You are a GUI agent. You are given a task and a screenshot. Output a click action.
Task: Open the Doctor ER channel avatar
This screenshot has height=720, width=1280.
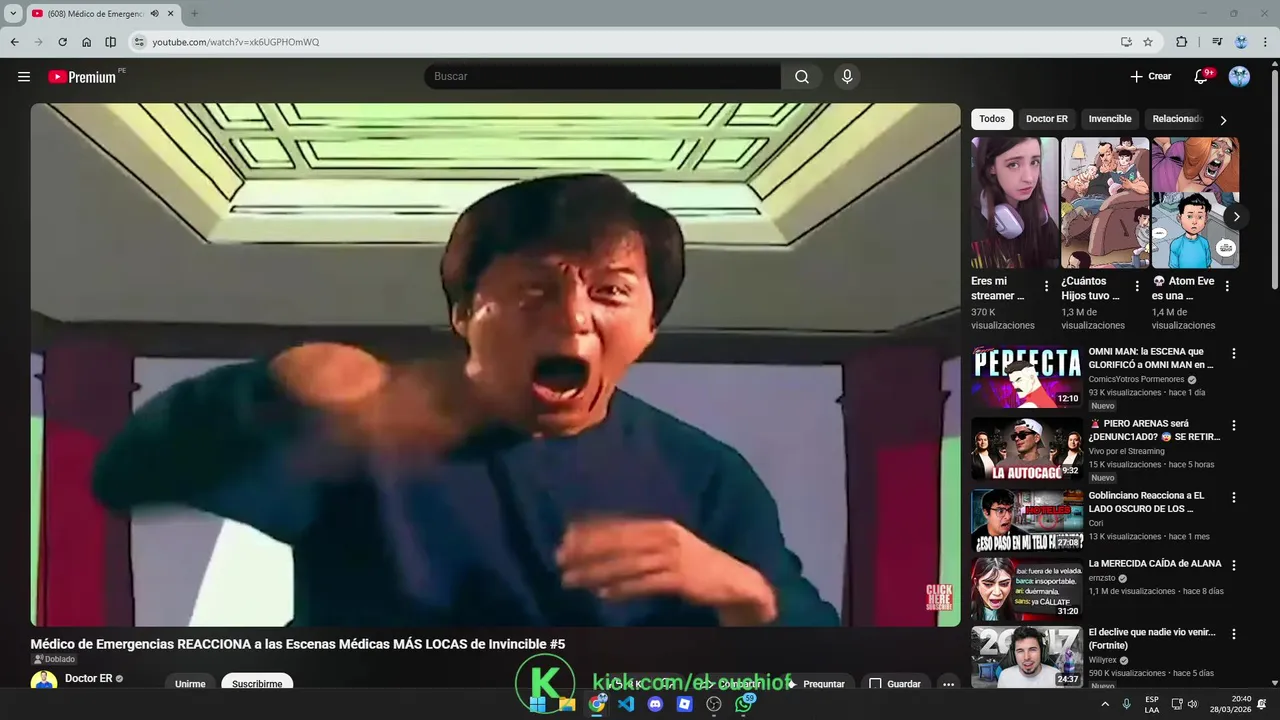44,682
